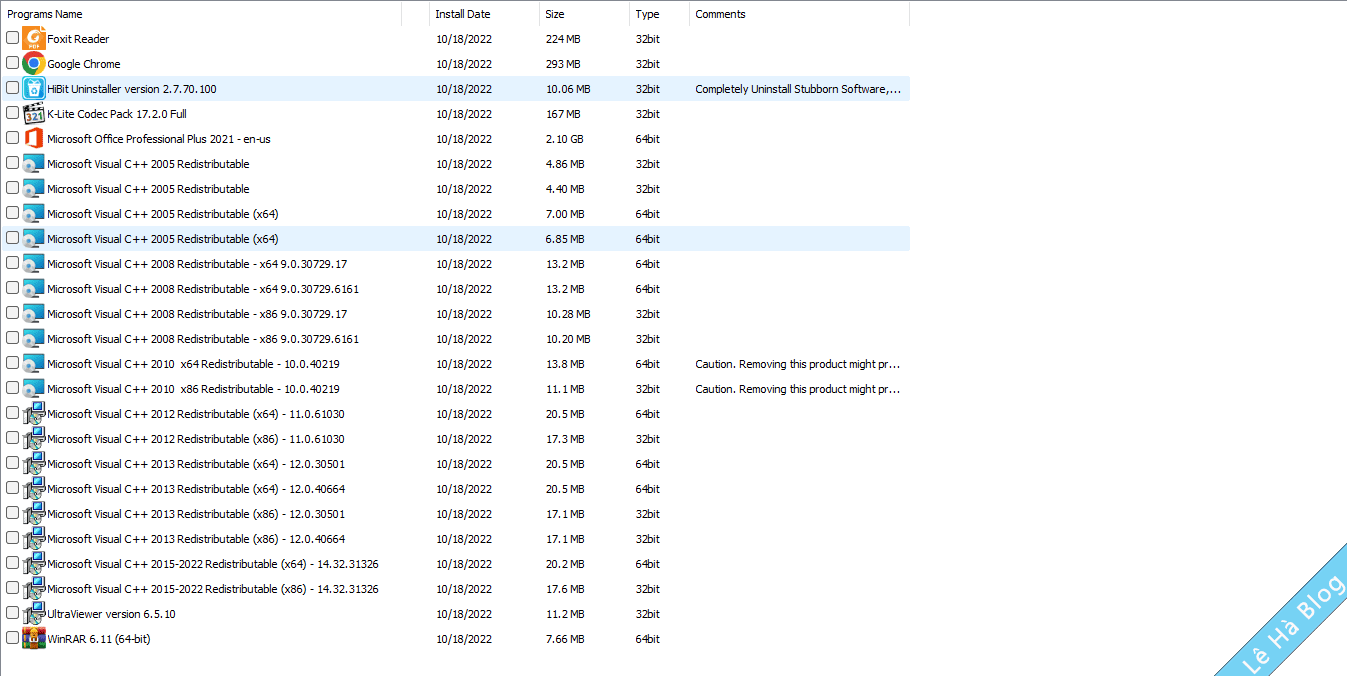Click the 7.66 MB size cell
The image size is (1347, 676).
(x=565, y=639)
